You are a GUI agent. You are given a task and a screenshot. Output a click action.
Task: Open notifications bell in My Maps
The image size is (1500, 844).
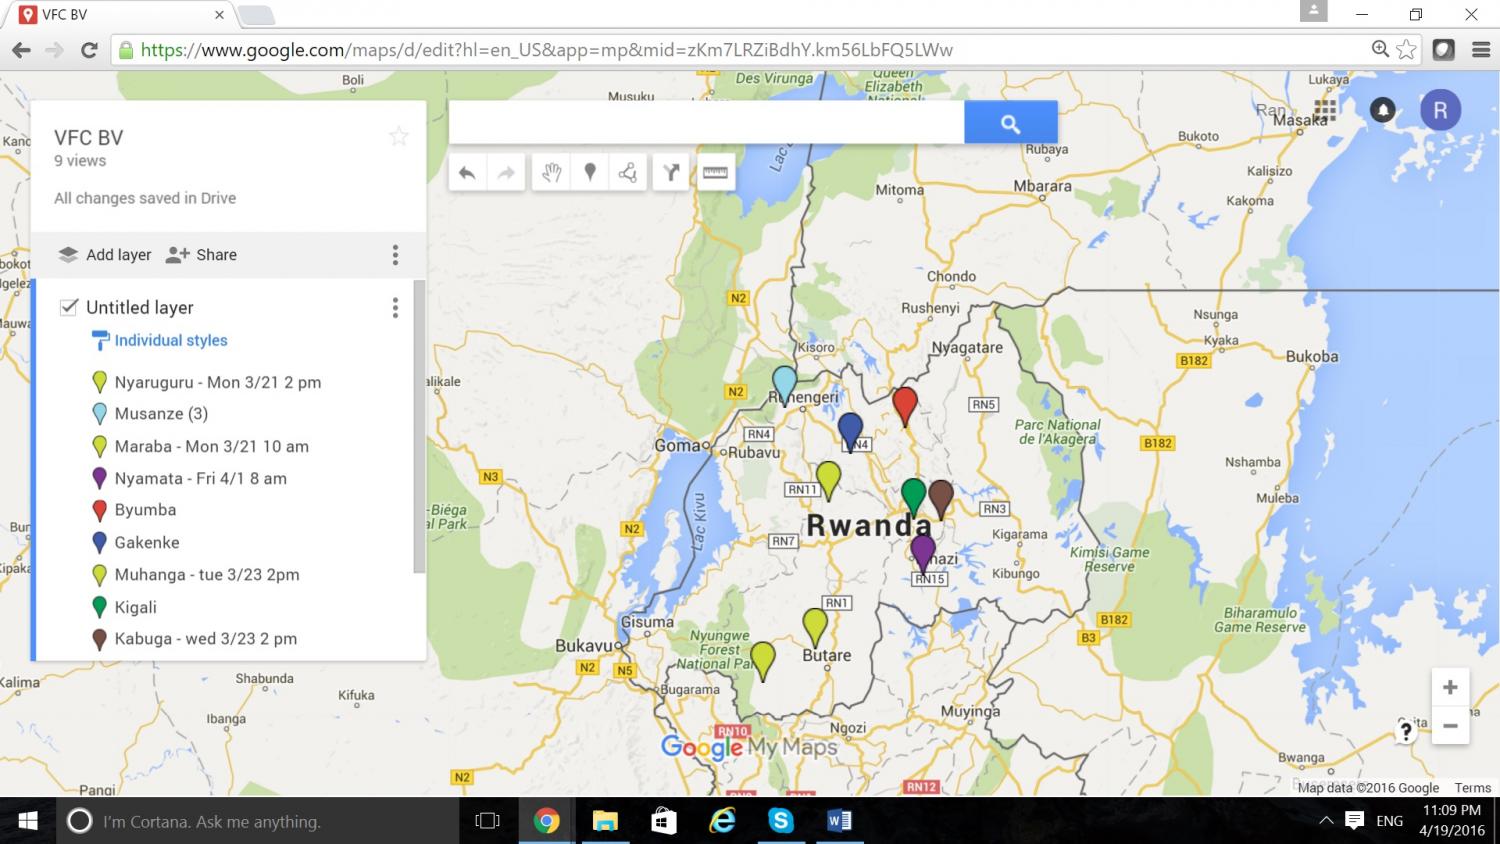[1382, 110]
